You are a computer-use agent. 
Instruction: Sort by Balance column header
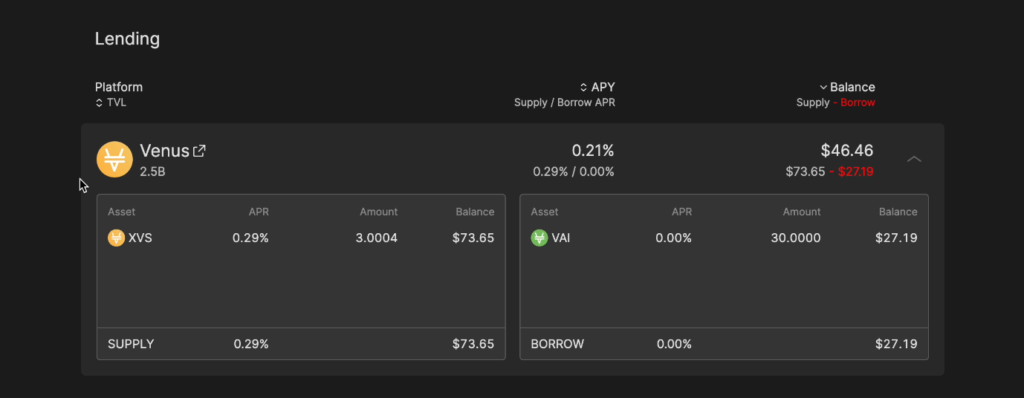coord(848,87)
